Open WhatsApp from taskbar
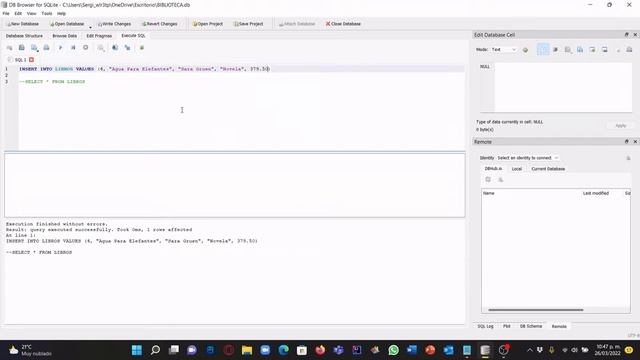This screenshot has height=360, width=640. point(393,350)
